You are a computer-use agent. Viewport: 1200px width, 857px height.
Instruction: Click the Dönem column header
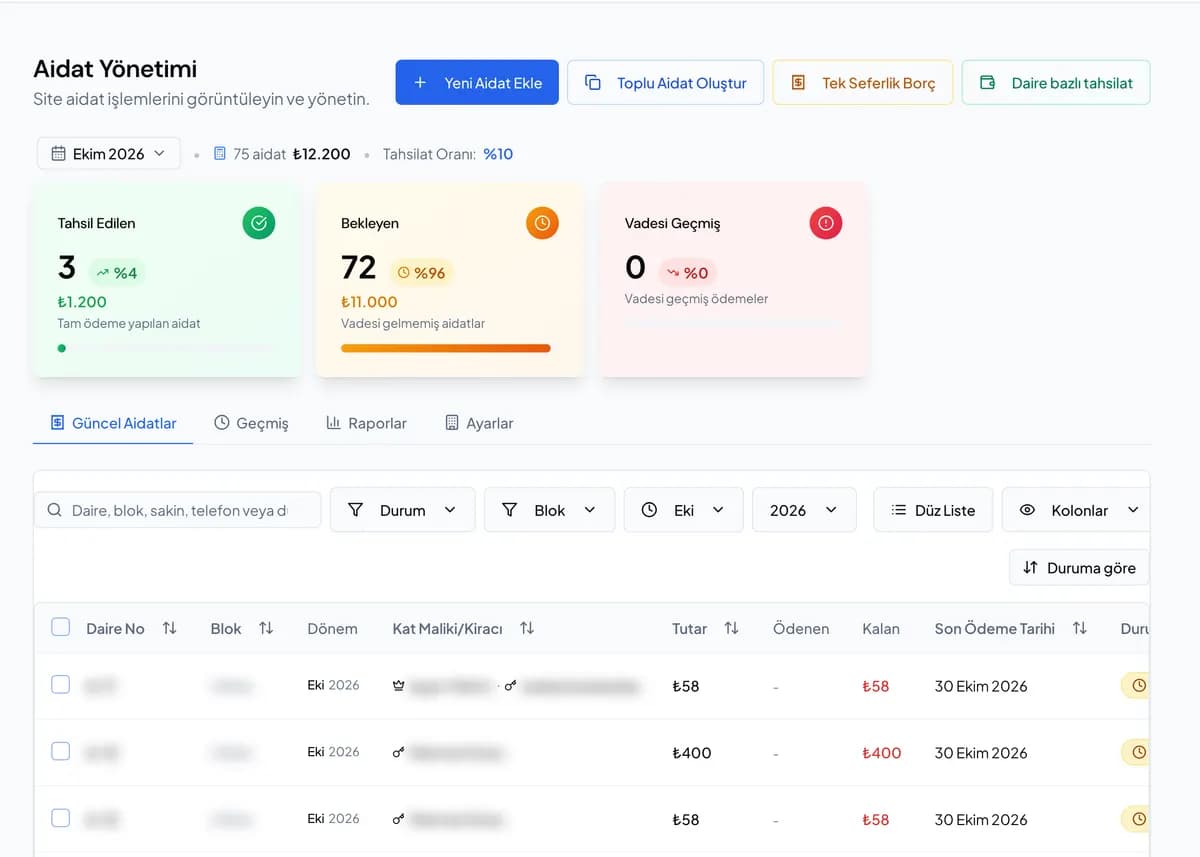tap(332, 629)
